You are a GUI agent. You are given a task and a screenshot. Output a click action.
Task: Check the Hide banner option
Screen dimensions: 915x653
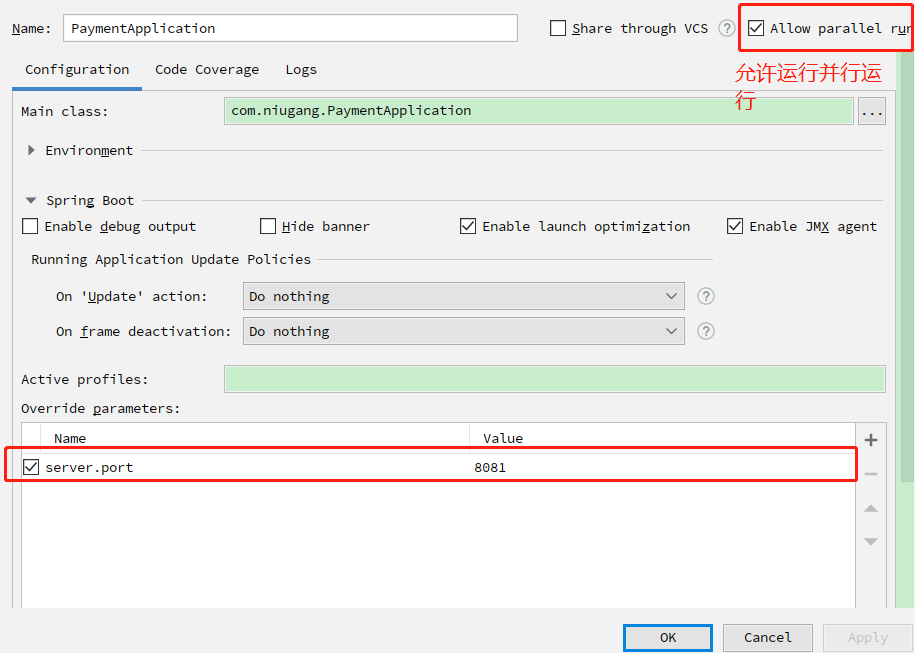pyautogui.click(x=268, y=226)
